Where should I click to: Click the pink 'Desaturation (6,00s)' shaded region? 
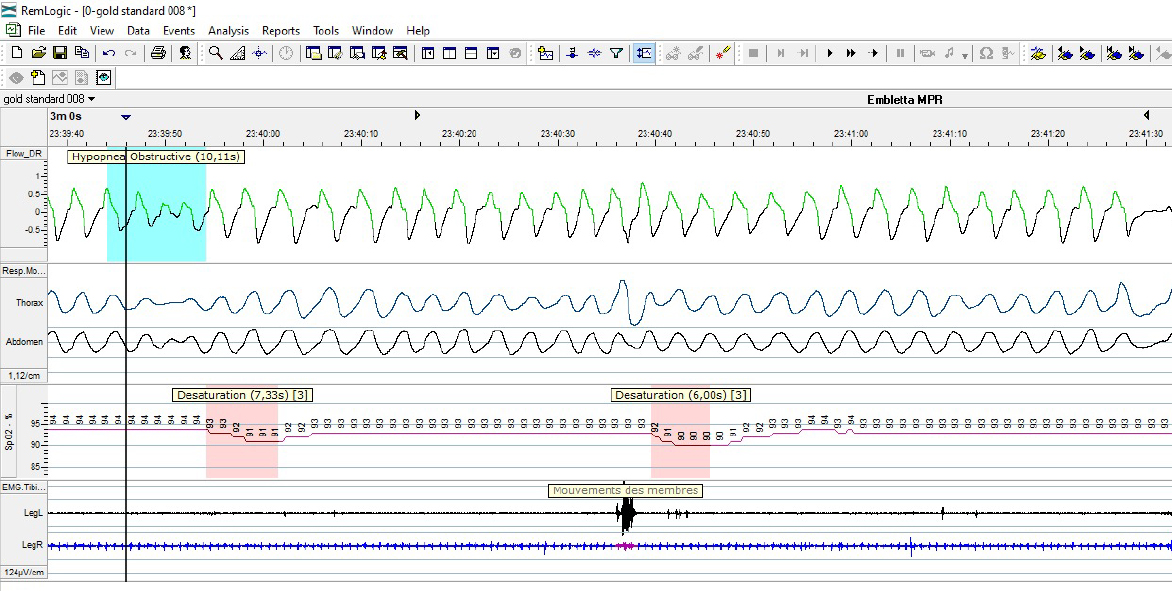(680, 455)
